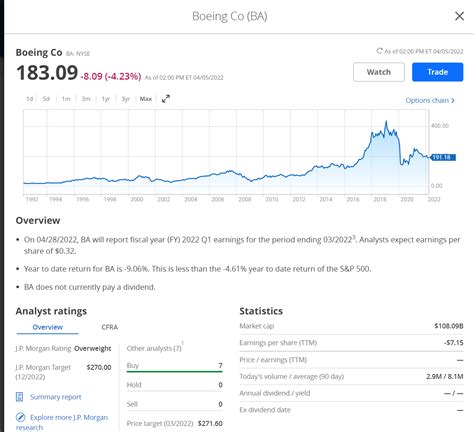474x432 pixels.
Task: Click the Analyst ratings heading
Action: [x=51, y=311]
